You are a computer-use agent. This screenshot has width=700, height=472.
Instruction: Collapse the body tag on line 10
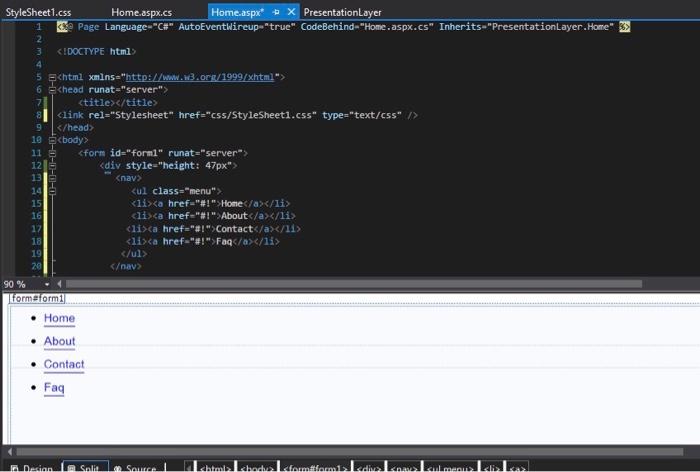(x=52, y=140)
